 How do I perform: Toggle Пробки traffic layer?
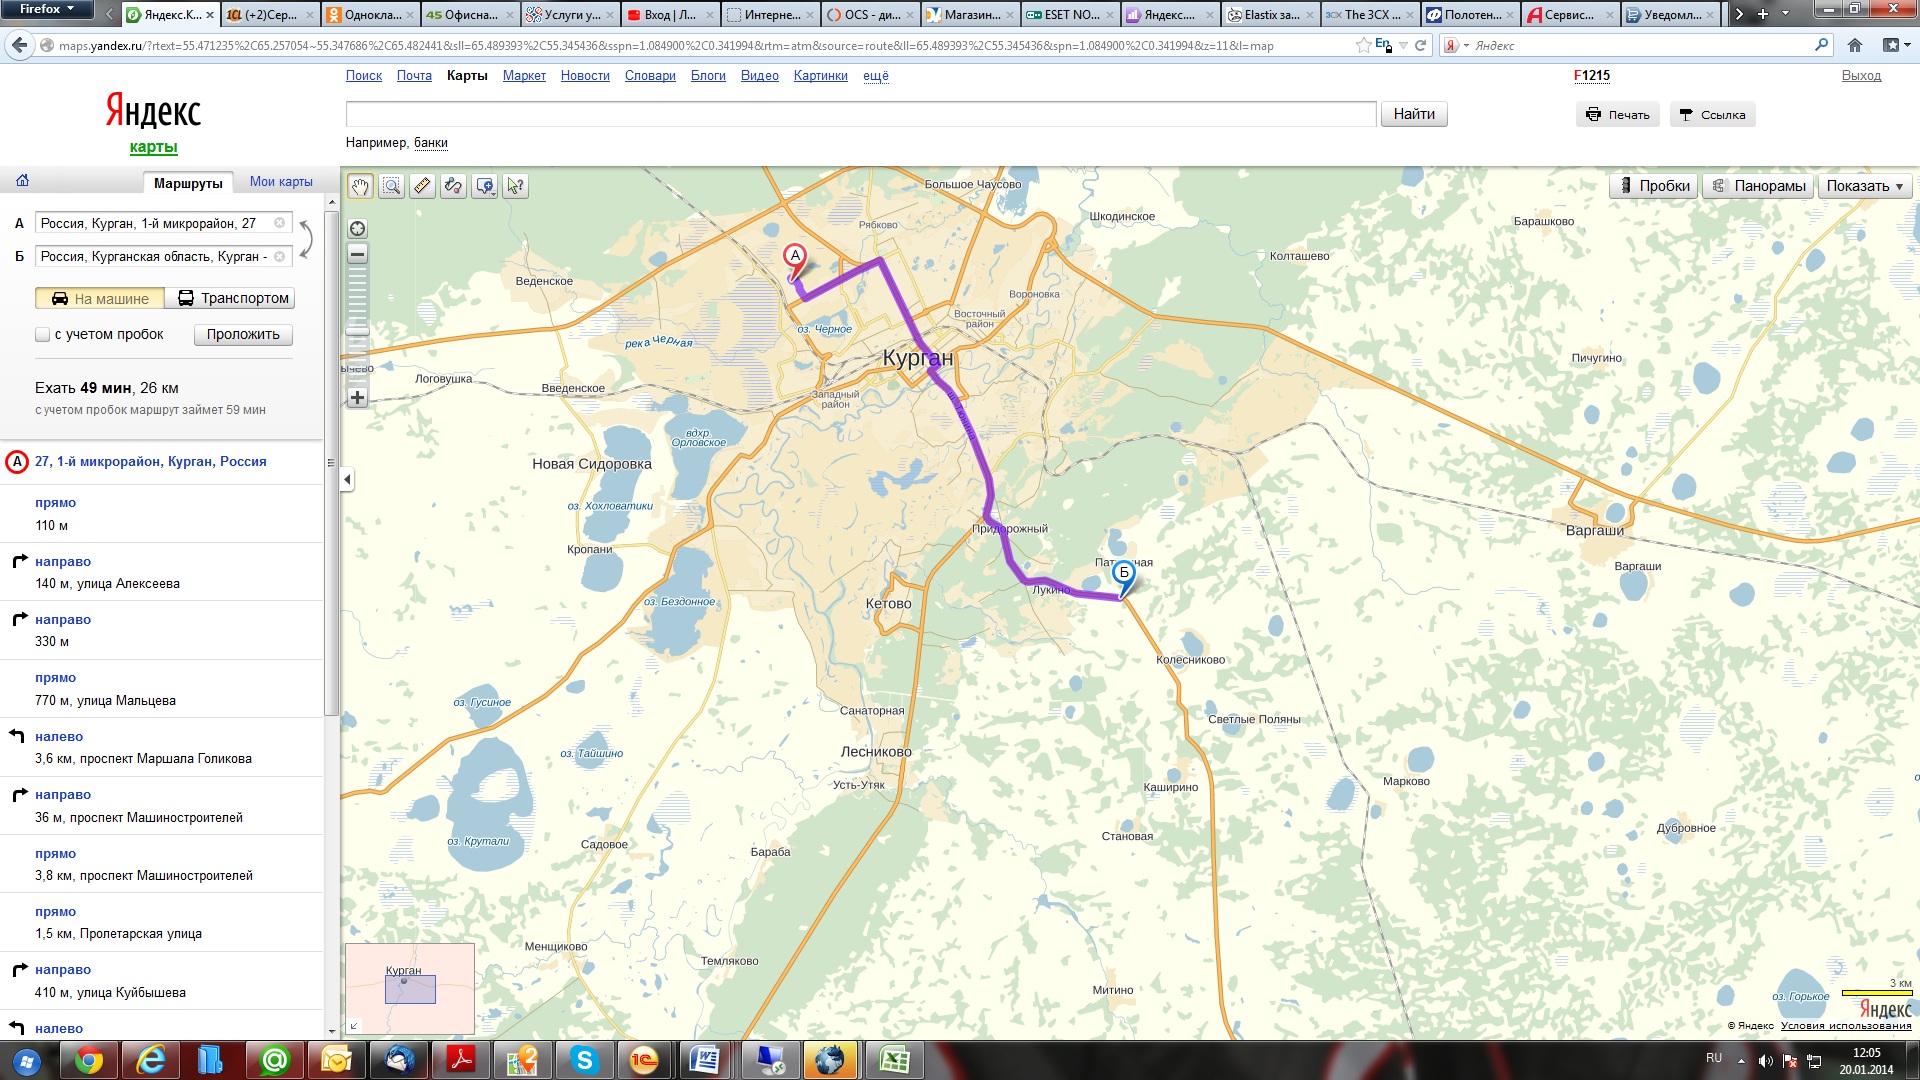(x=1653, y=186)
